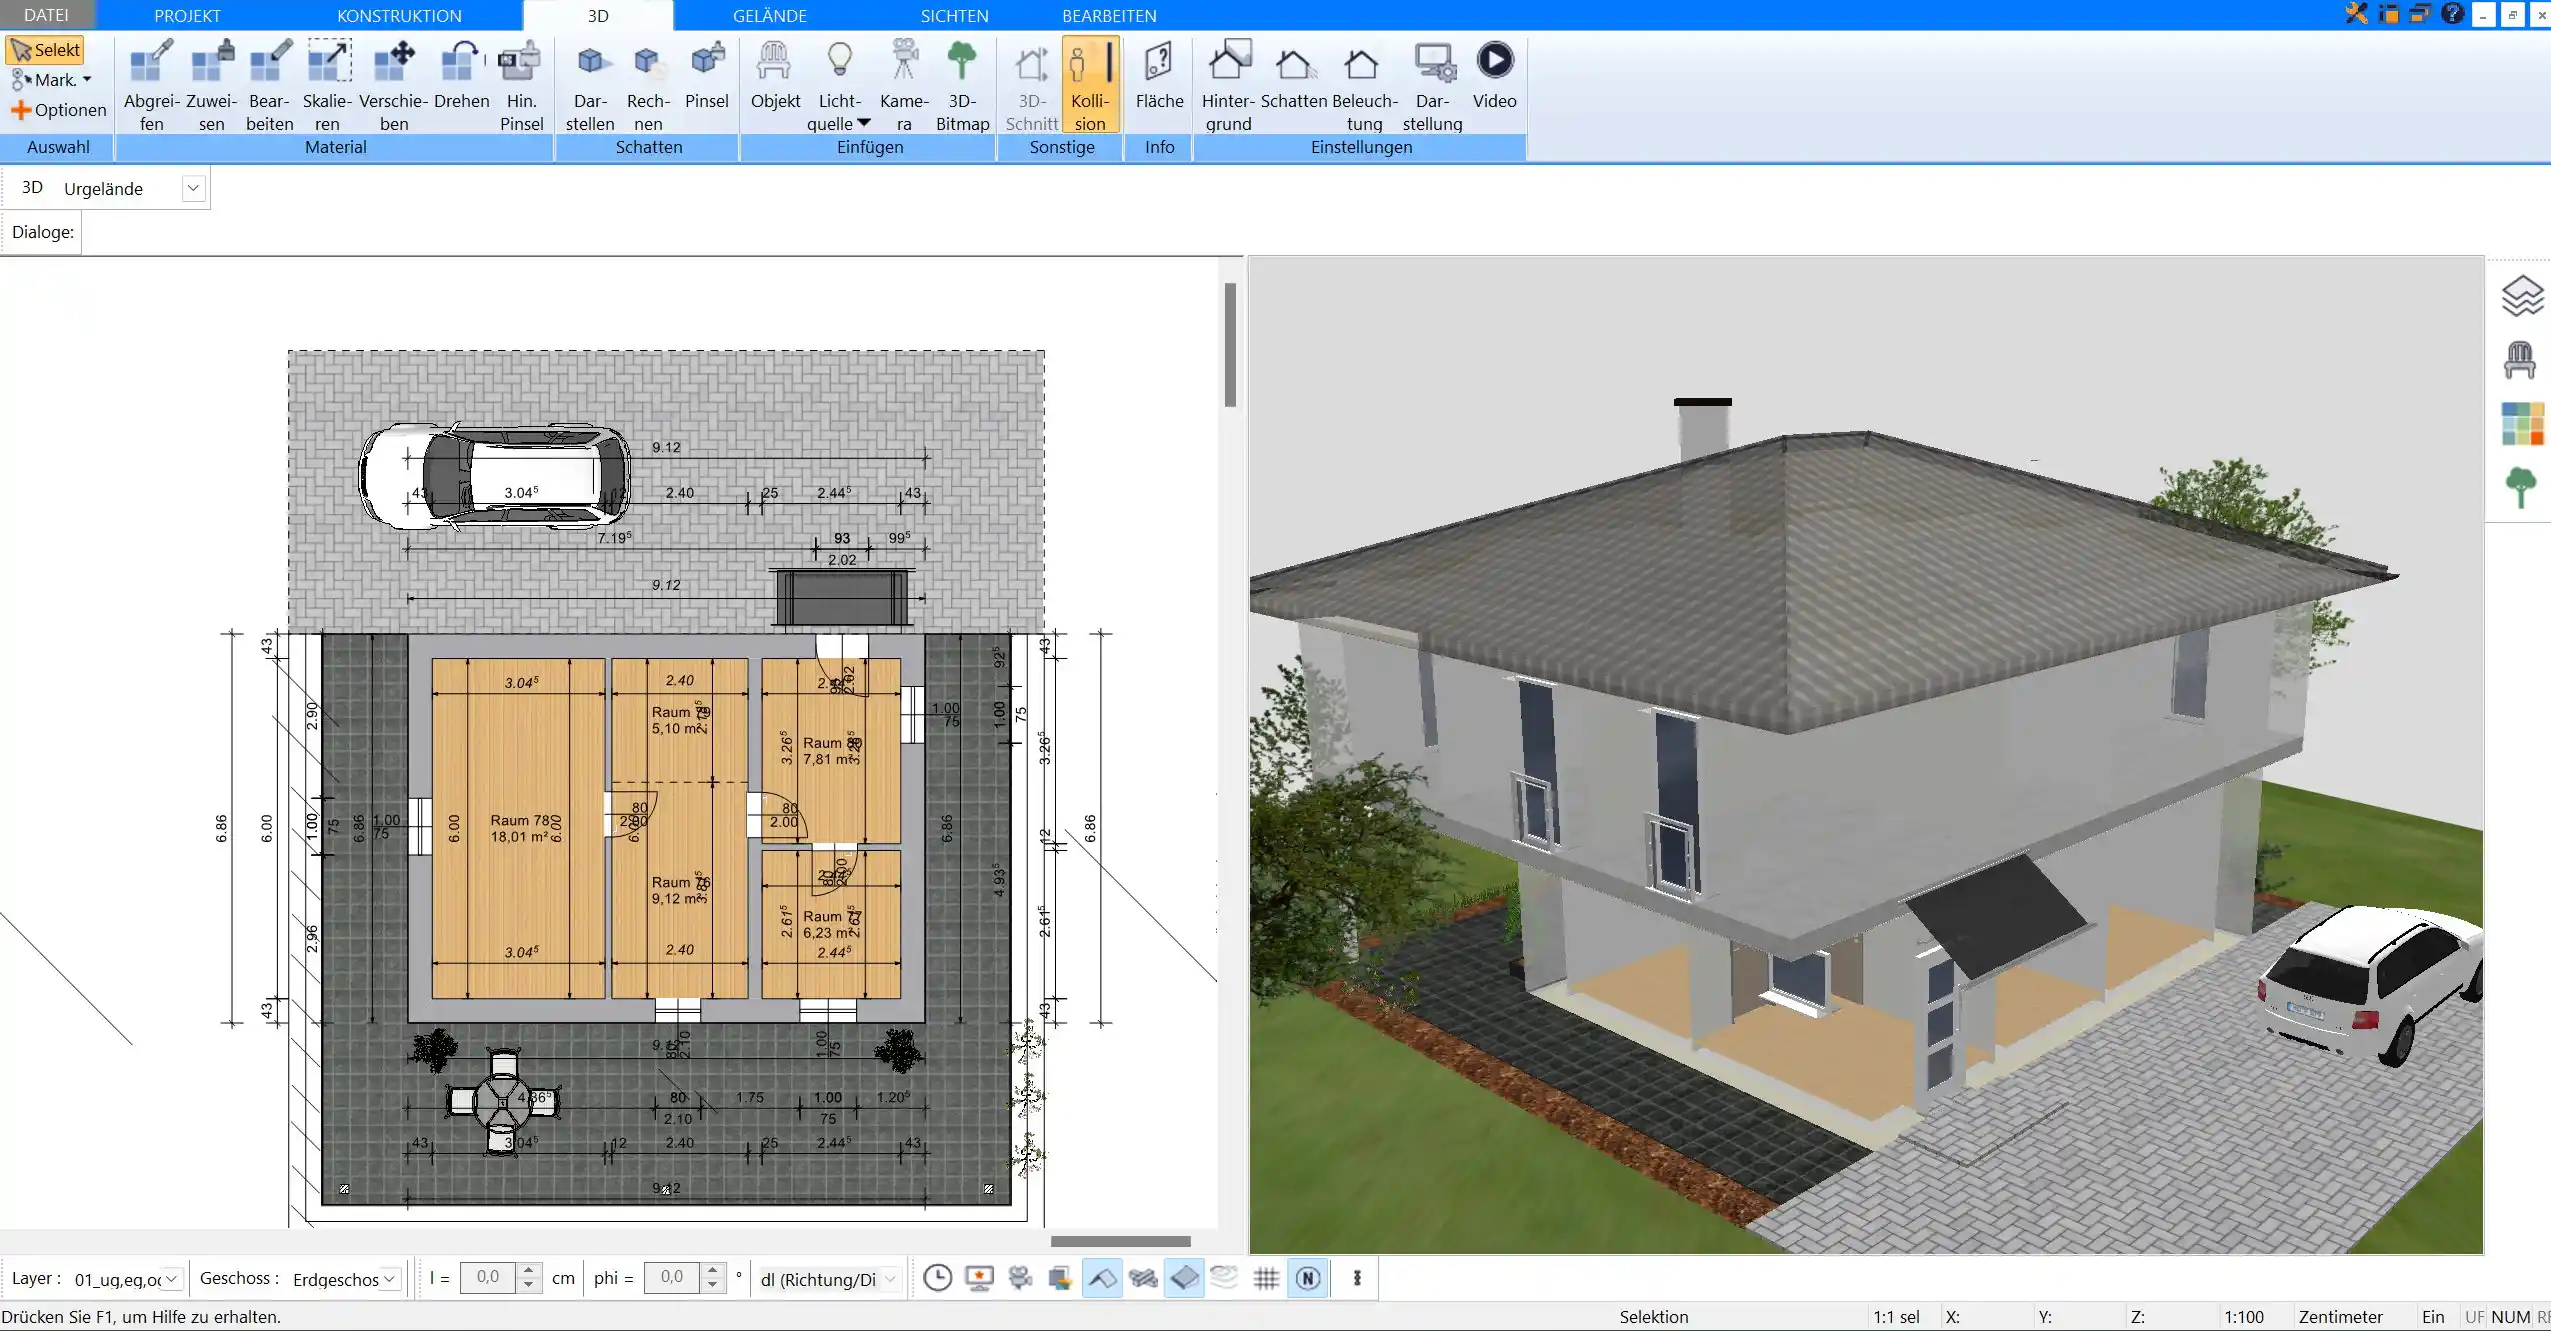Click the camera icon in bottom toolbar
The image size is (2551, 1331).
(x=1020, y=1278)
